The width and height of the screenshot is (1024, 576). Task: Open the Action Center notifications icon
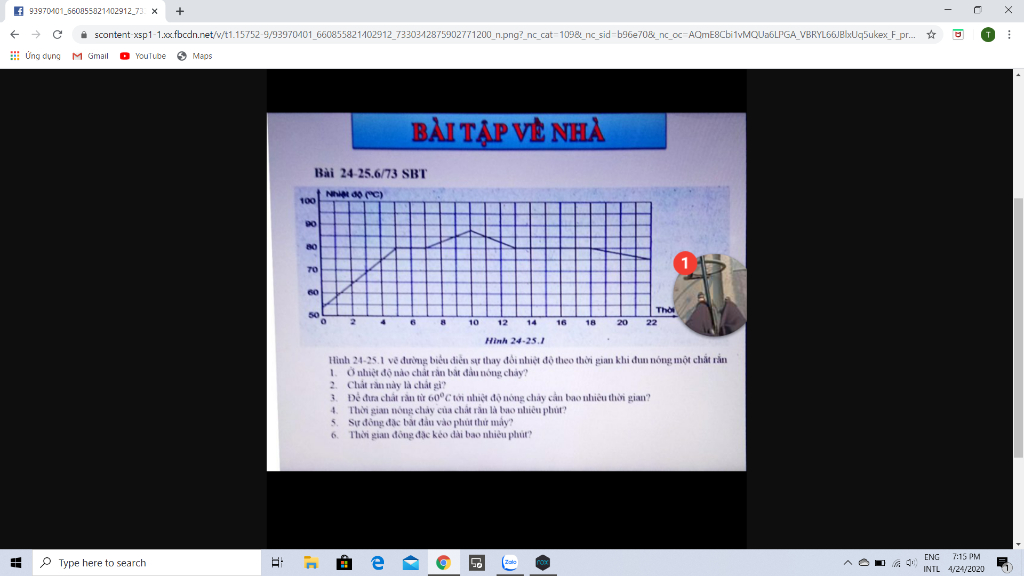[1004, 562]
